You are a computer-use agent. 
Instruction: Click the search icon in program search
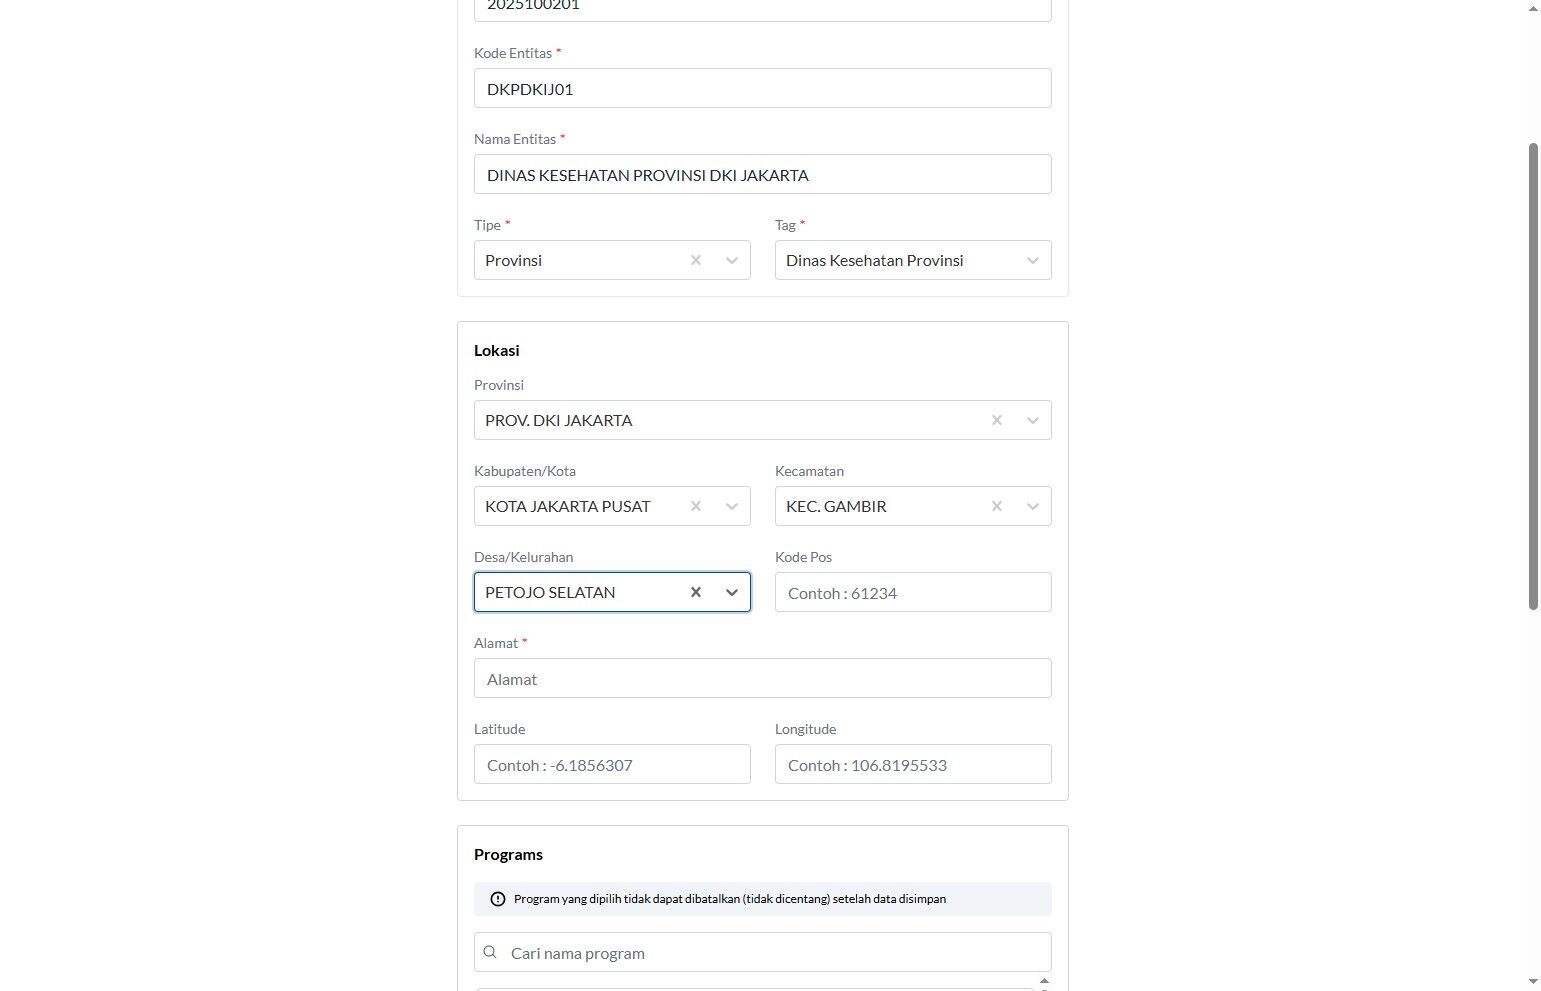pyautogui.click(x=490, y=952)
